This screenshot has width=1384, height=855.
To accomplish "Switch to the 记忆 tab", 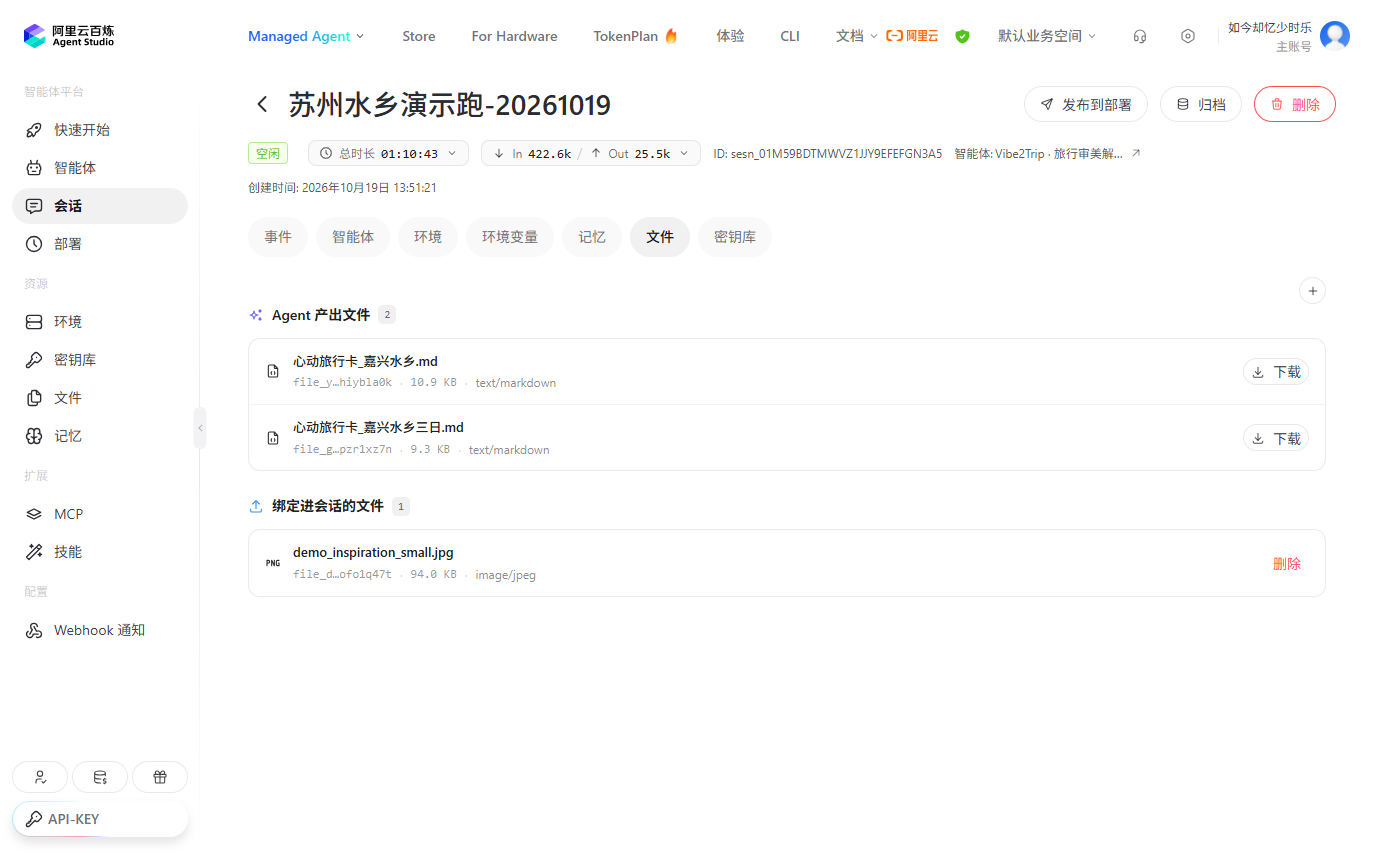I will (x=592, y=237).
